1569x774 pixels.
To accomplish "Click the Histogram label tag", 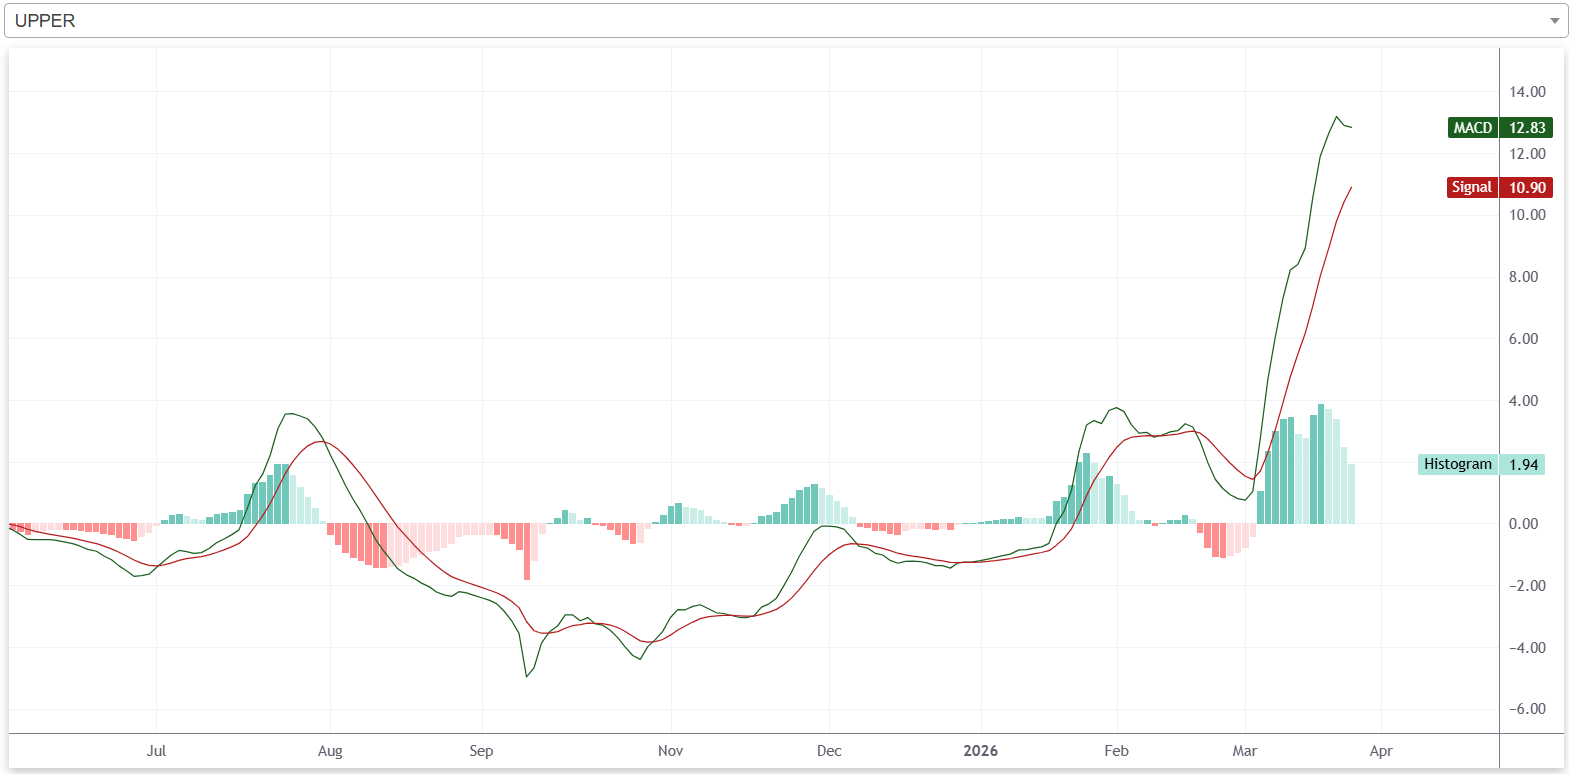I will click(x=1457, y=465).
